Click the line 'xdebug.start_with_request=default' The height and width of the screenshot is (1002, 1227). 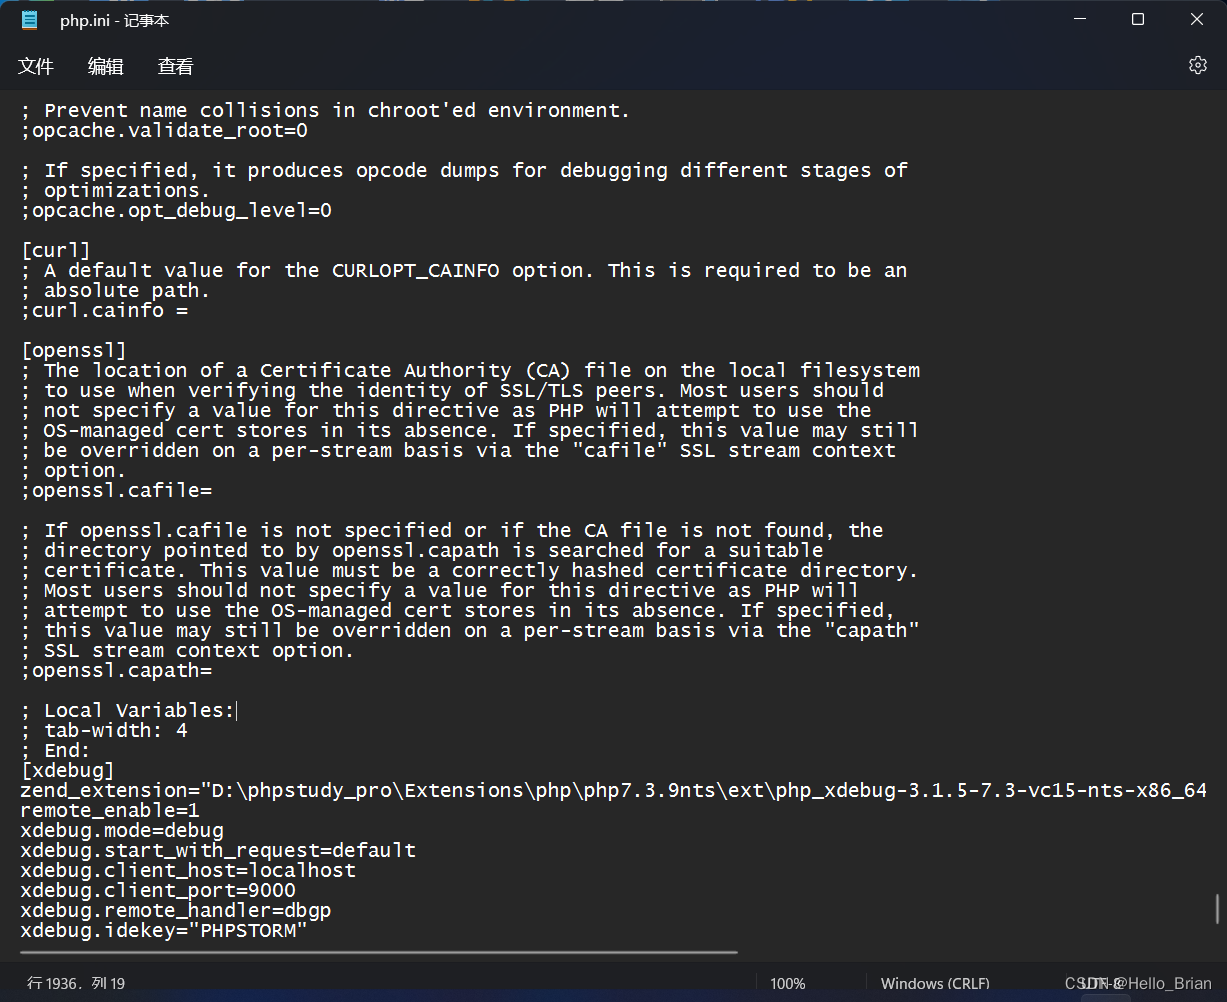218,850
